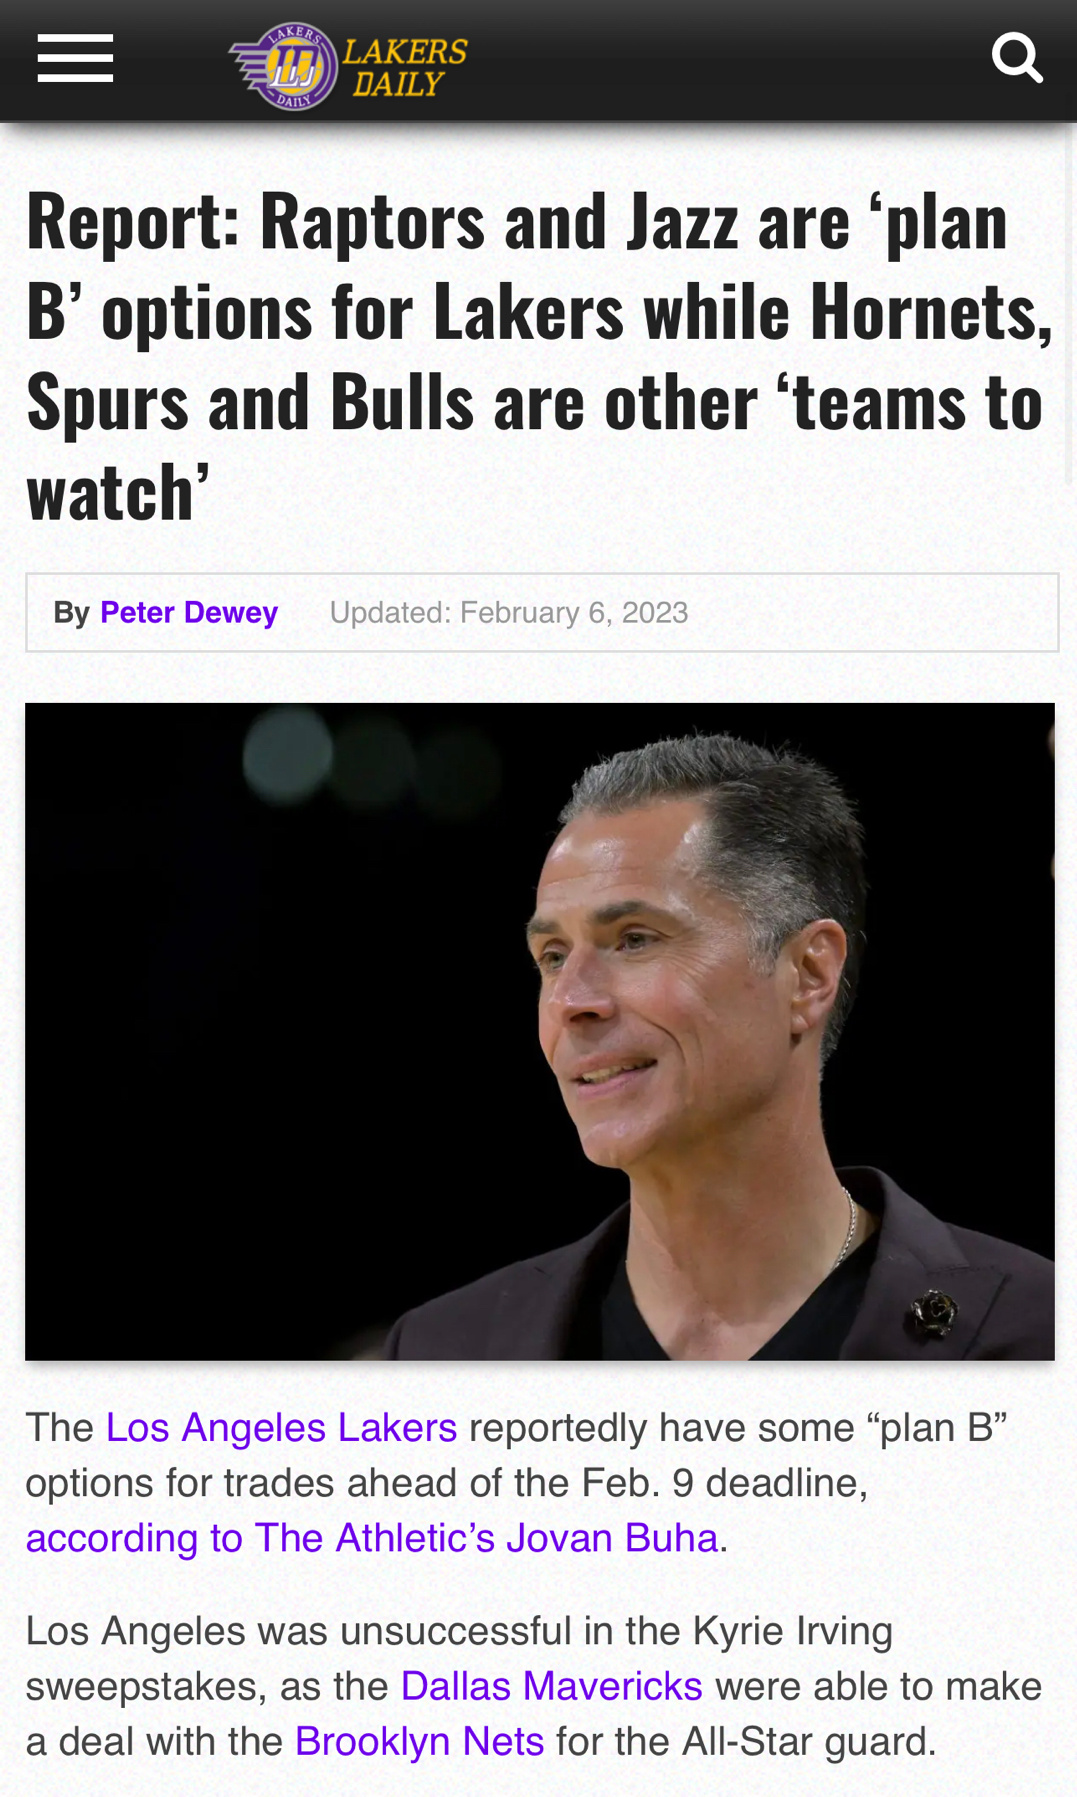Open the hamburger navigation menu

pyautogui.click(x=75, y=58)
